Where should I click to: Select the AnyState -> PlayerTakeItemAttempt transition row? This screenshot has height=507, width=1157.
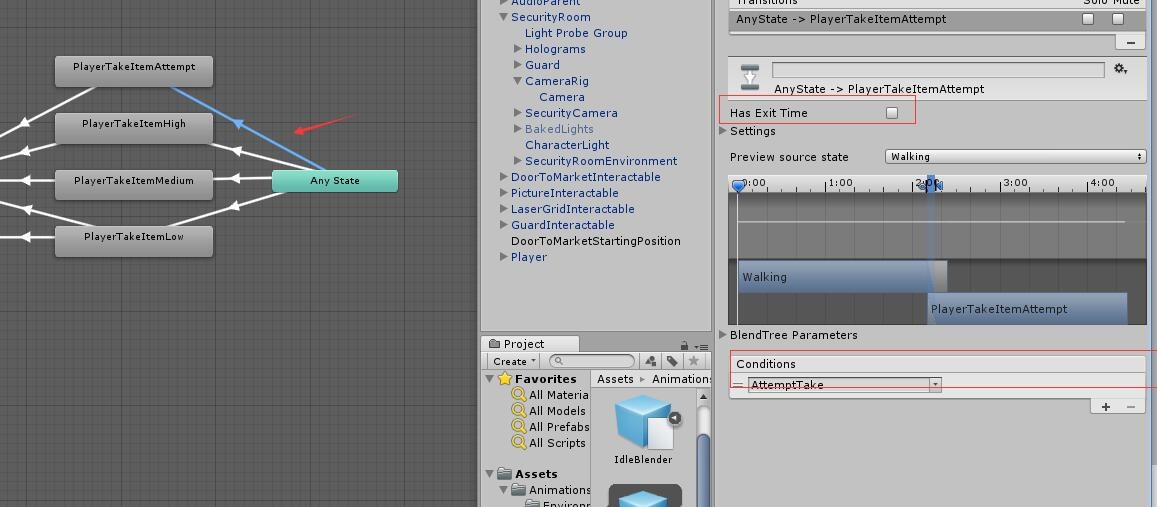938,19
